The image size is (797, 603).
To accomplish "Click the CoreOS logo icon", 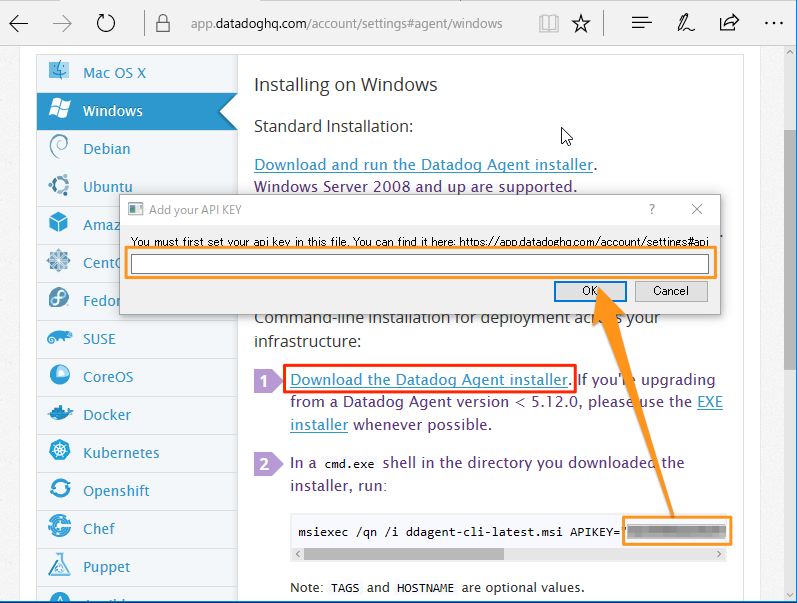I will tap(59, 374).
